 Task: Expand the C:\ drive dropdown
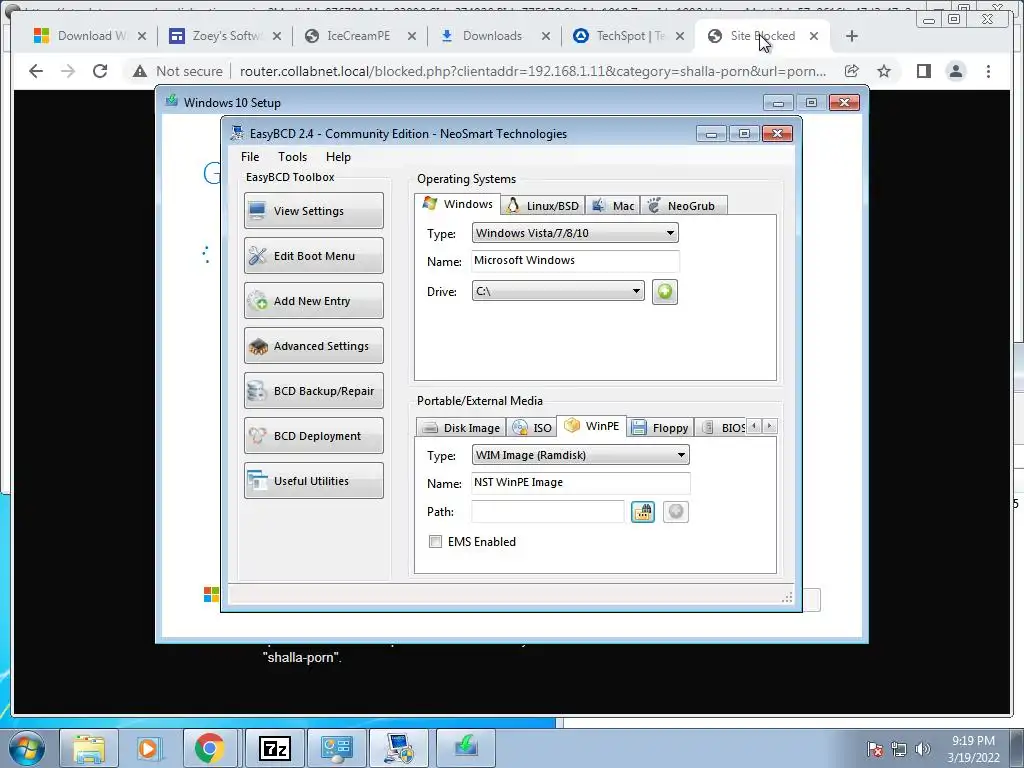(558, 291)
